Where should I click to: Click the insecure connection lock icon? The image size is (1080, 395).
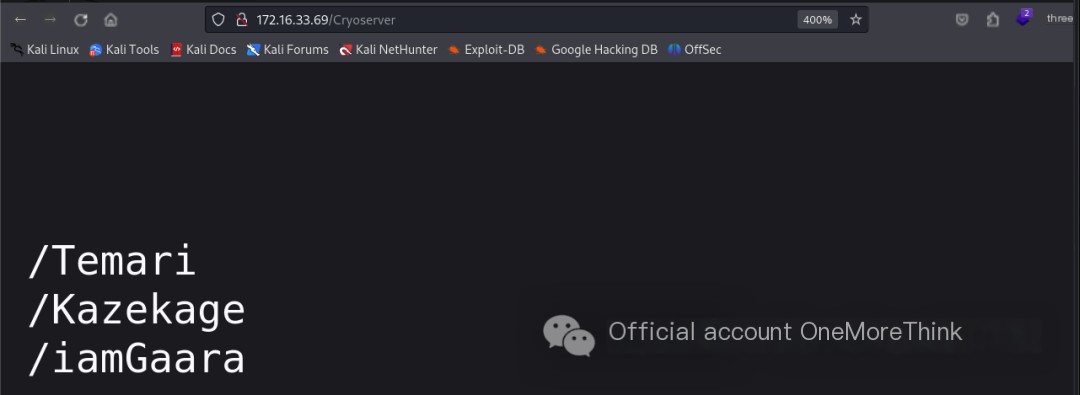[x=242, y=19]
